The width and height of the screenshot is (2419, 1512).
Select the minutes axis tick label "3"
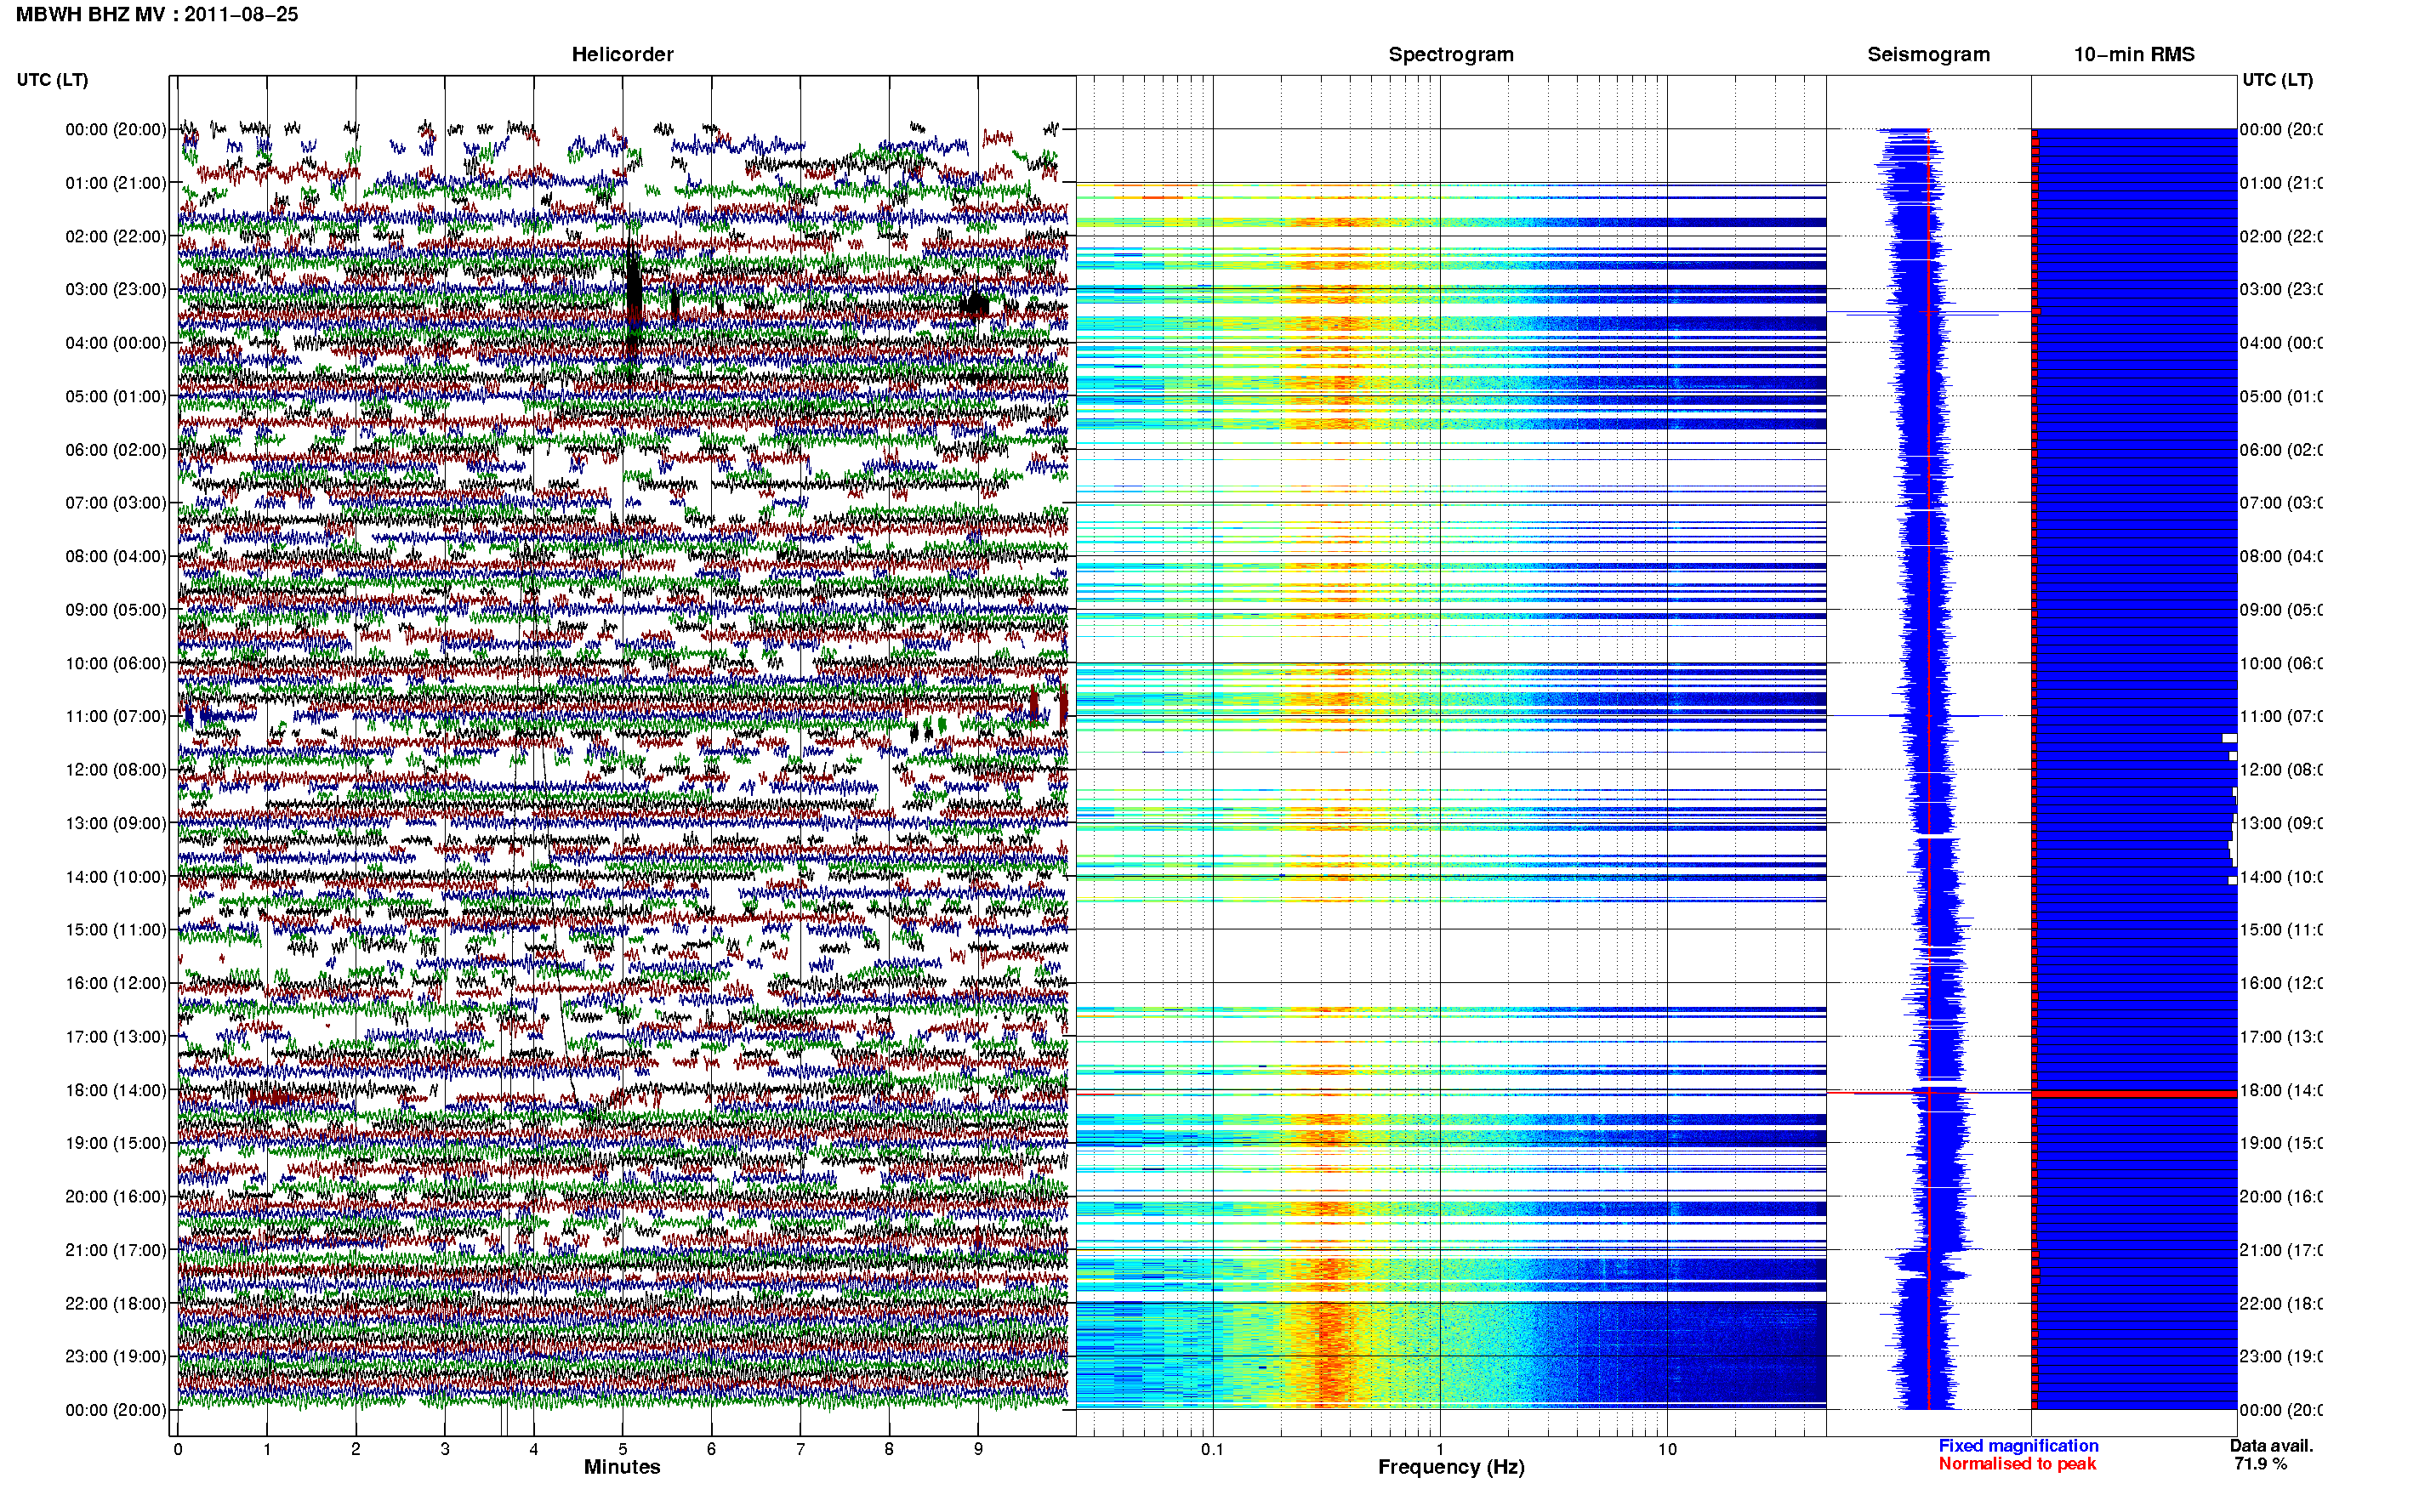(x=445, y=1449)
